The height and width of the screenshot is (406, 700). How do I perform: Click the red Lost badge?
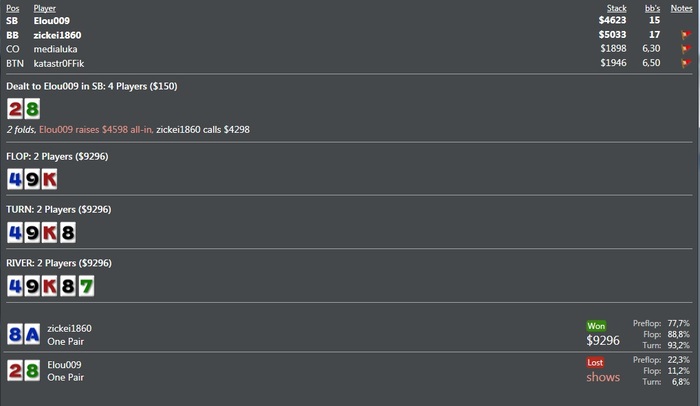[x=595, y=362]
